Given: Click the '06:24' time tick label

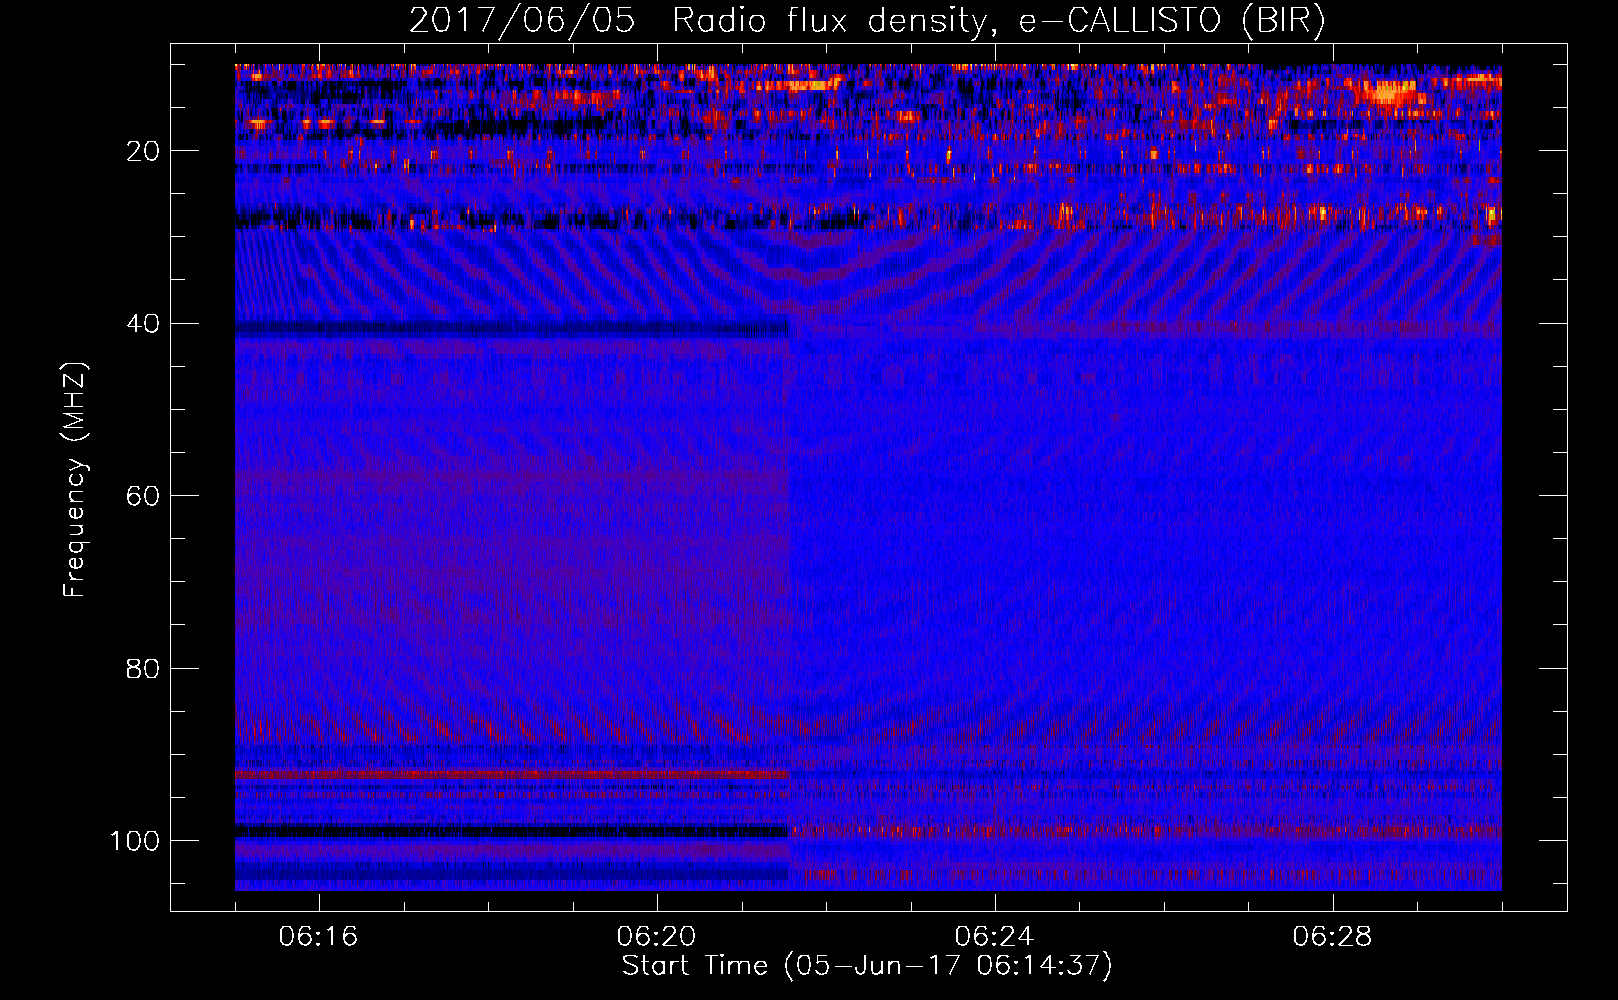Looking at the screenshot, I should pos(994,937).
